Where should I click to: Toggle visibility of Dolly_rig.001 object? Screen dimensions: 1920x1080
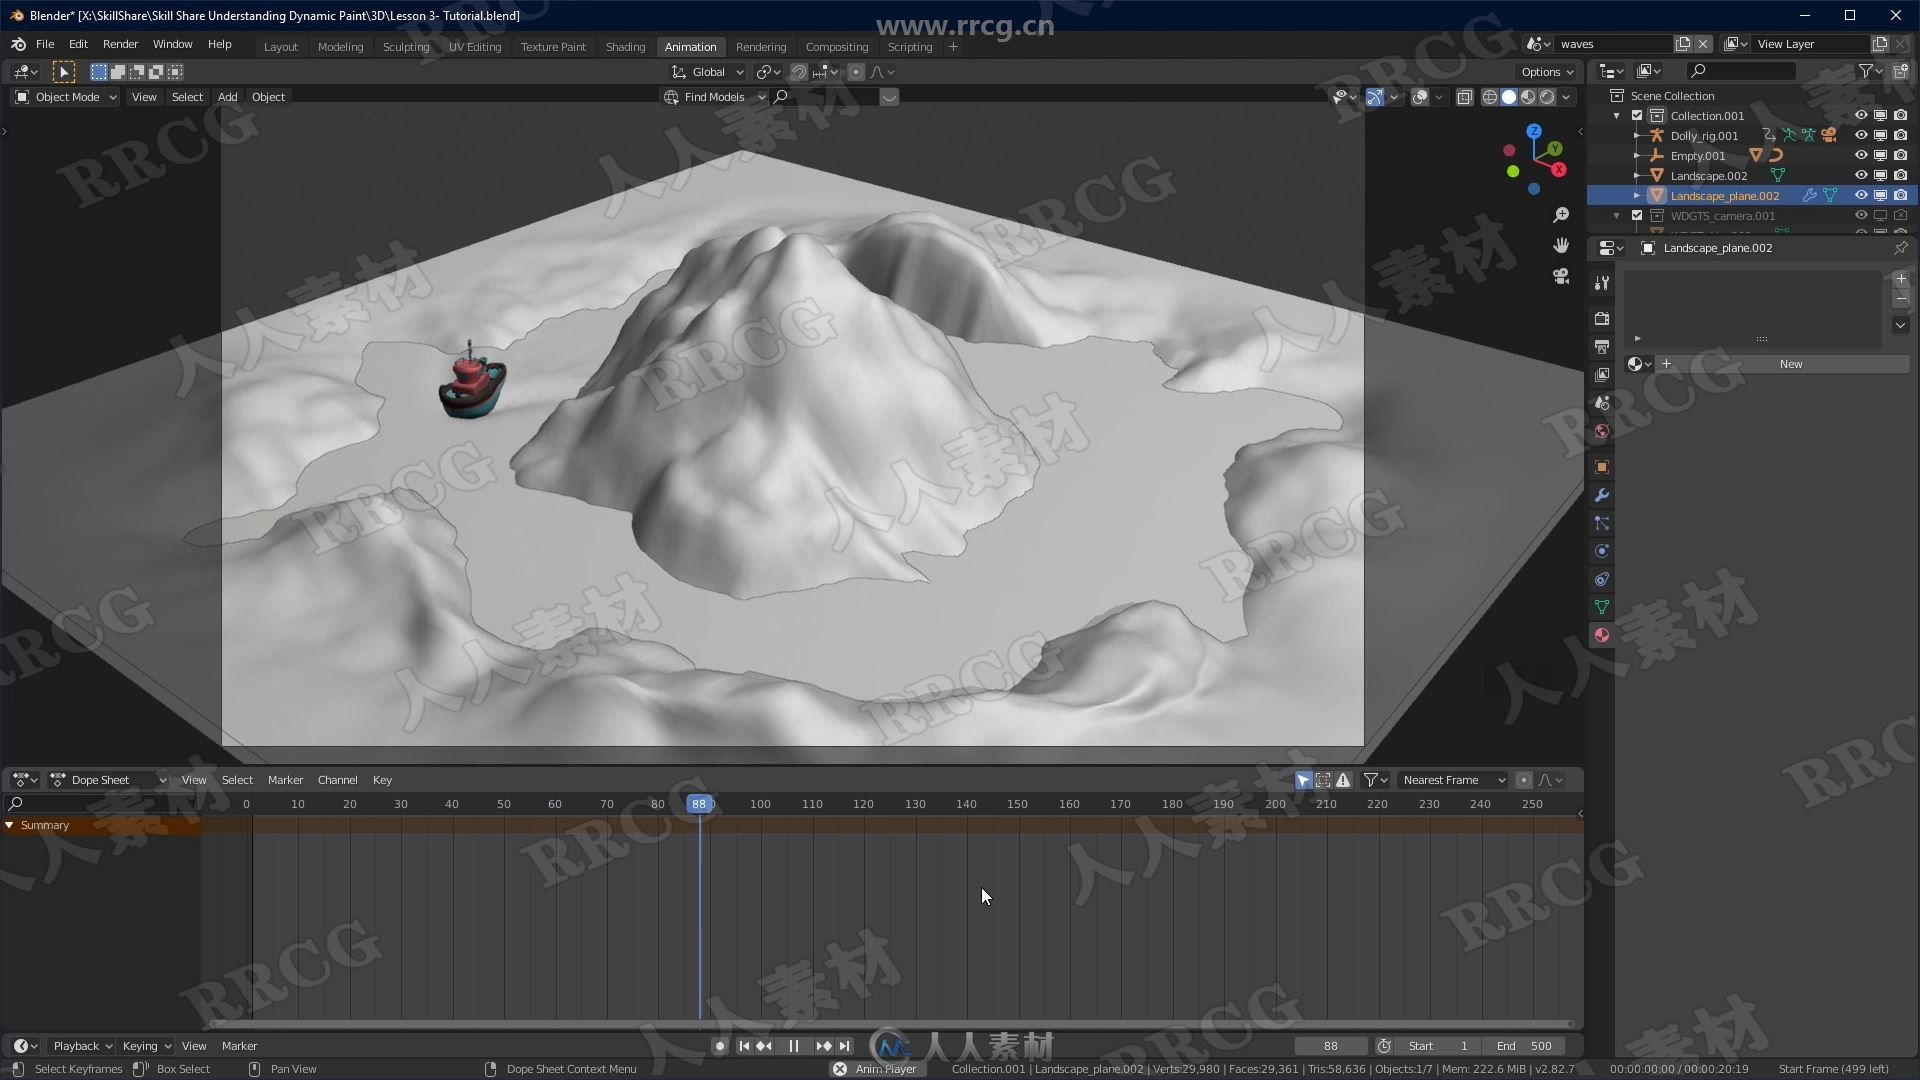(x=1861, y=135)
